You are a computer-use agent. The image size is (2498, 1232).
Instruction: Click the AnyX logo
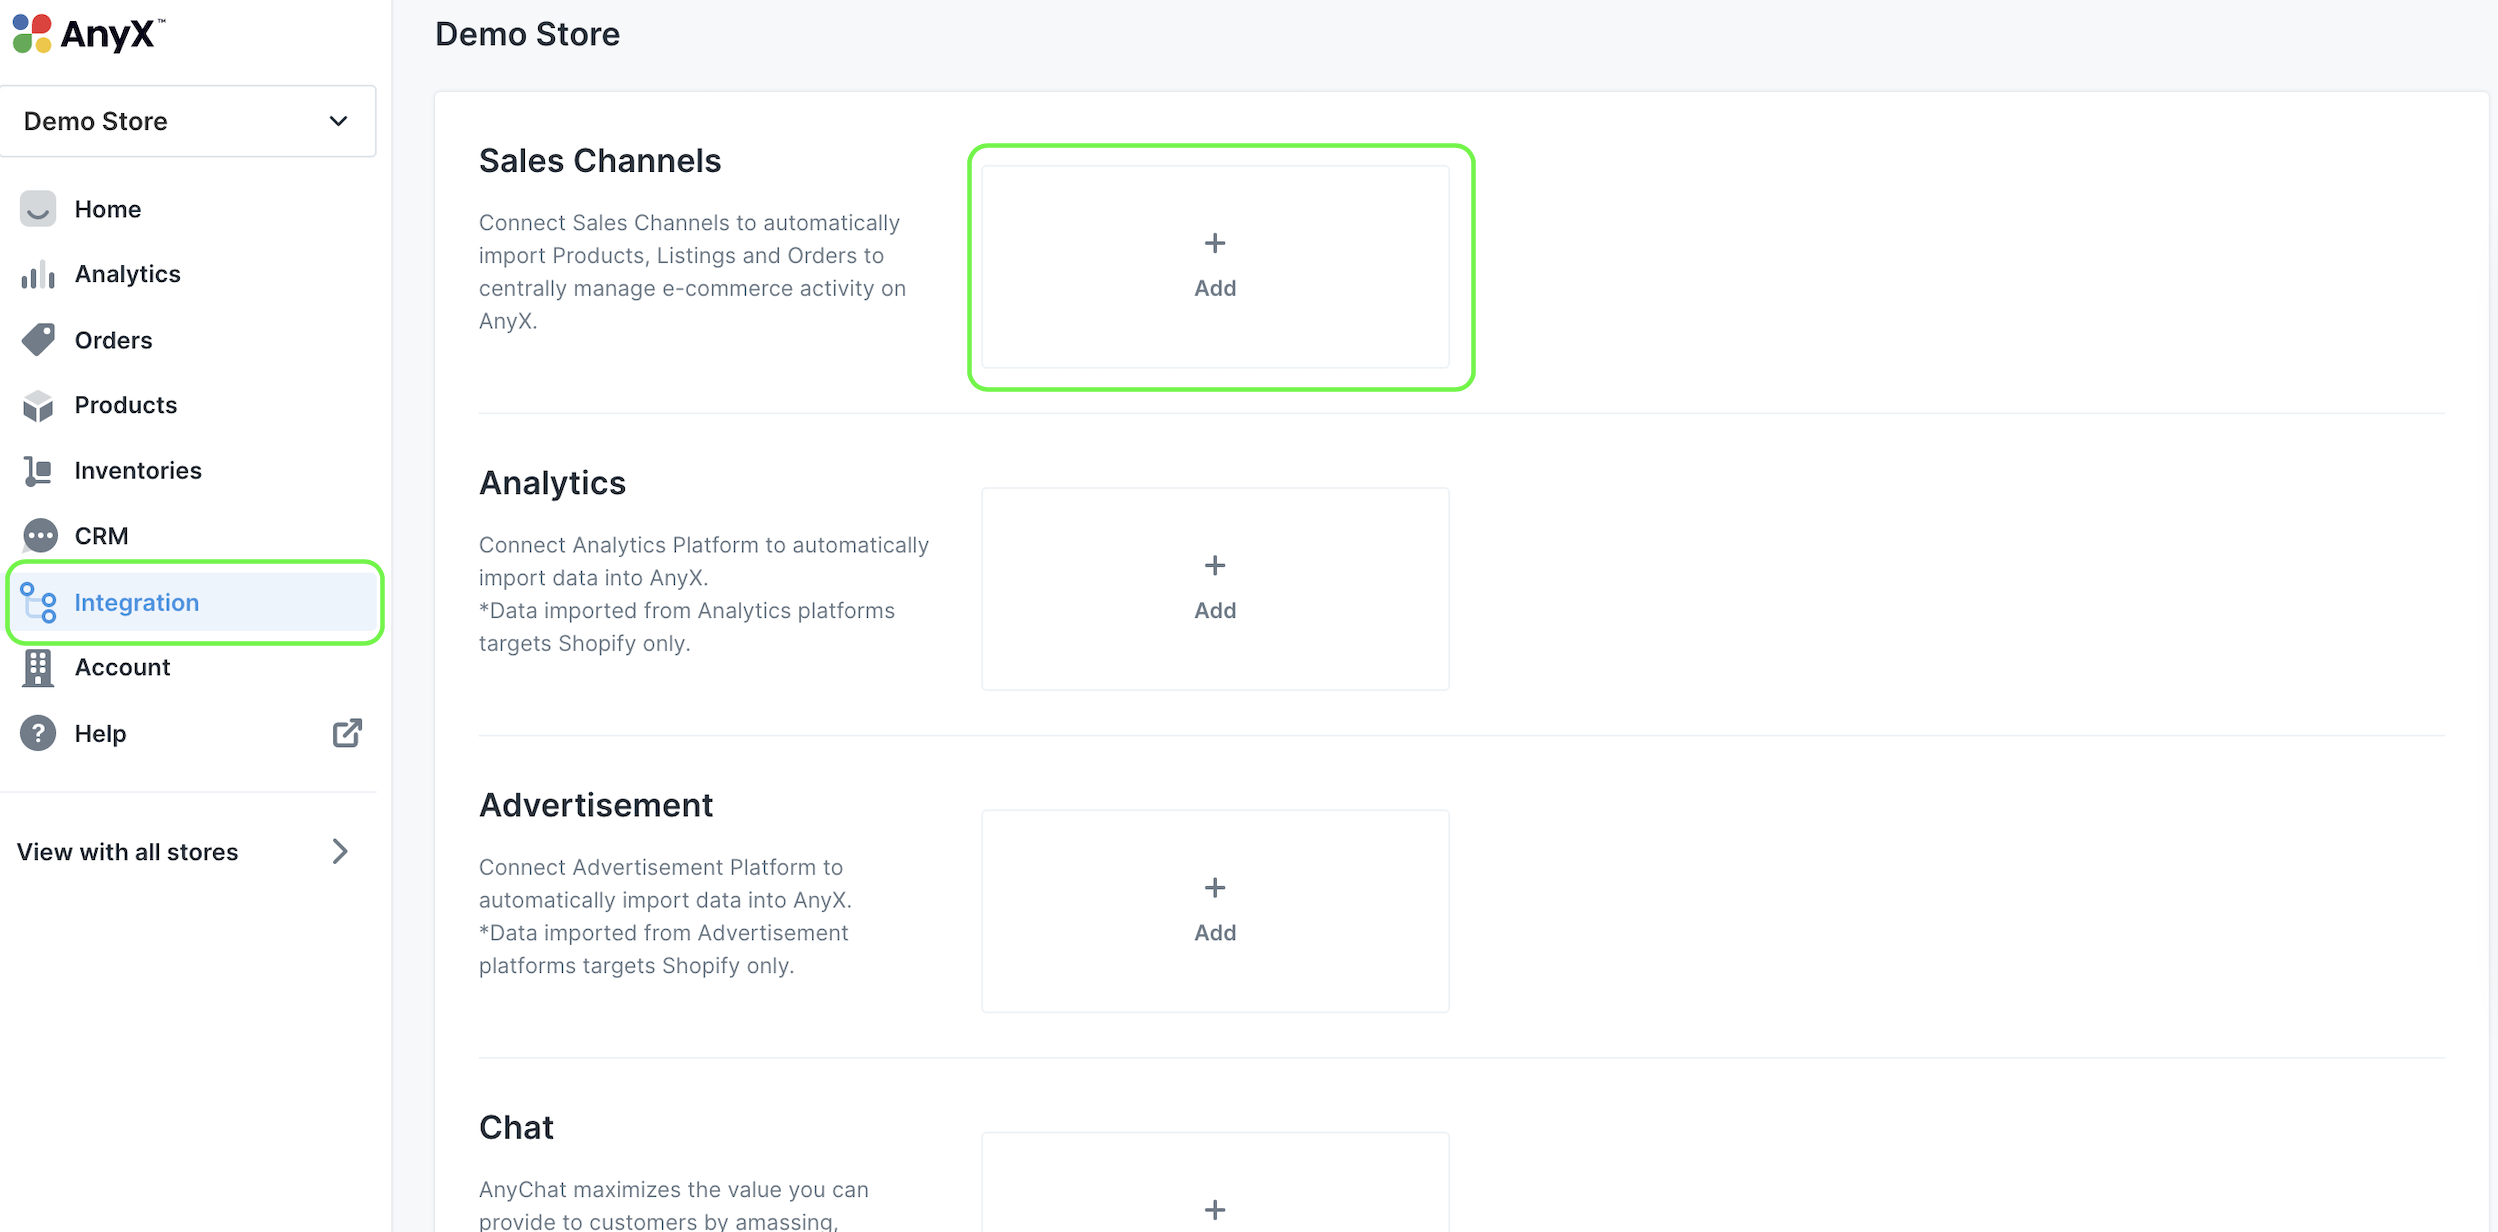click(x=88, y=34)
